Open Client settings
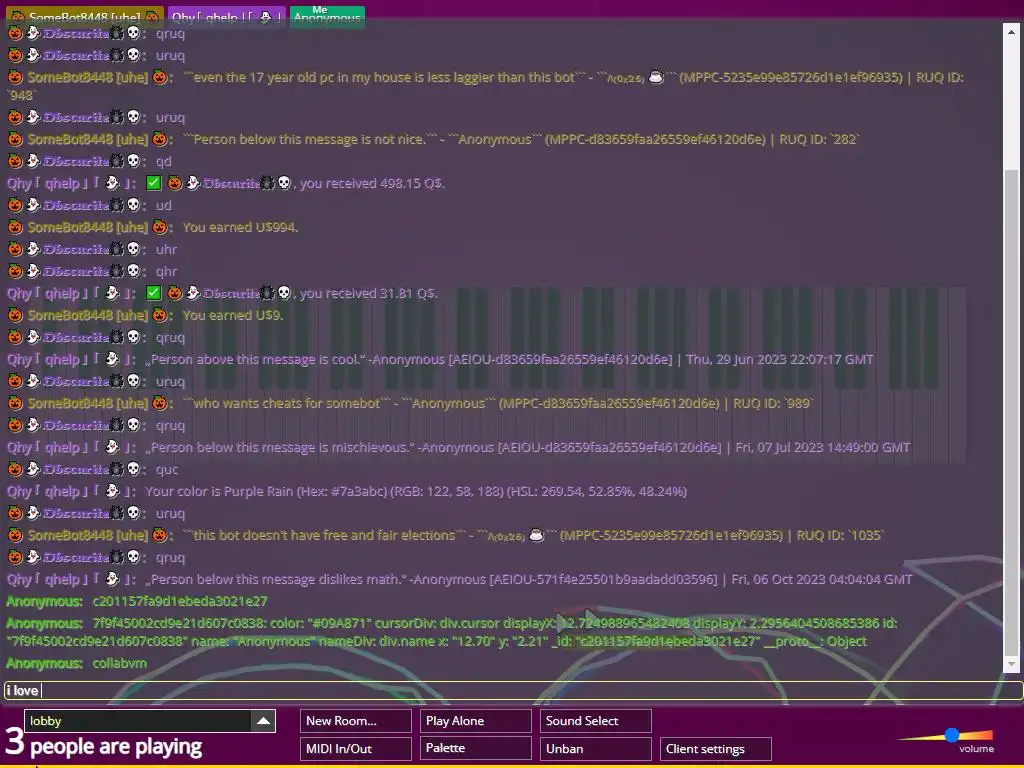Image resolution: width=1024 pixels, height=768 pixels. (716, 748)
